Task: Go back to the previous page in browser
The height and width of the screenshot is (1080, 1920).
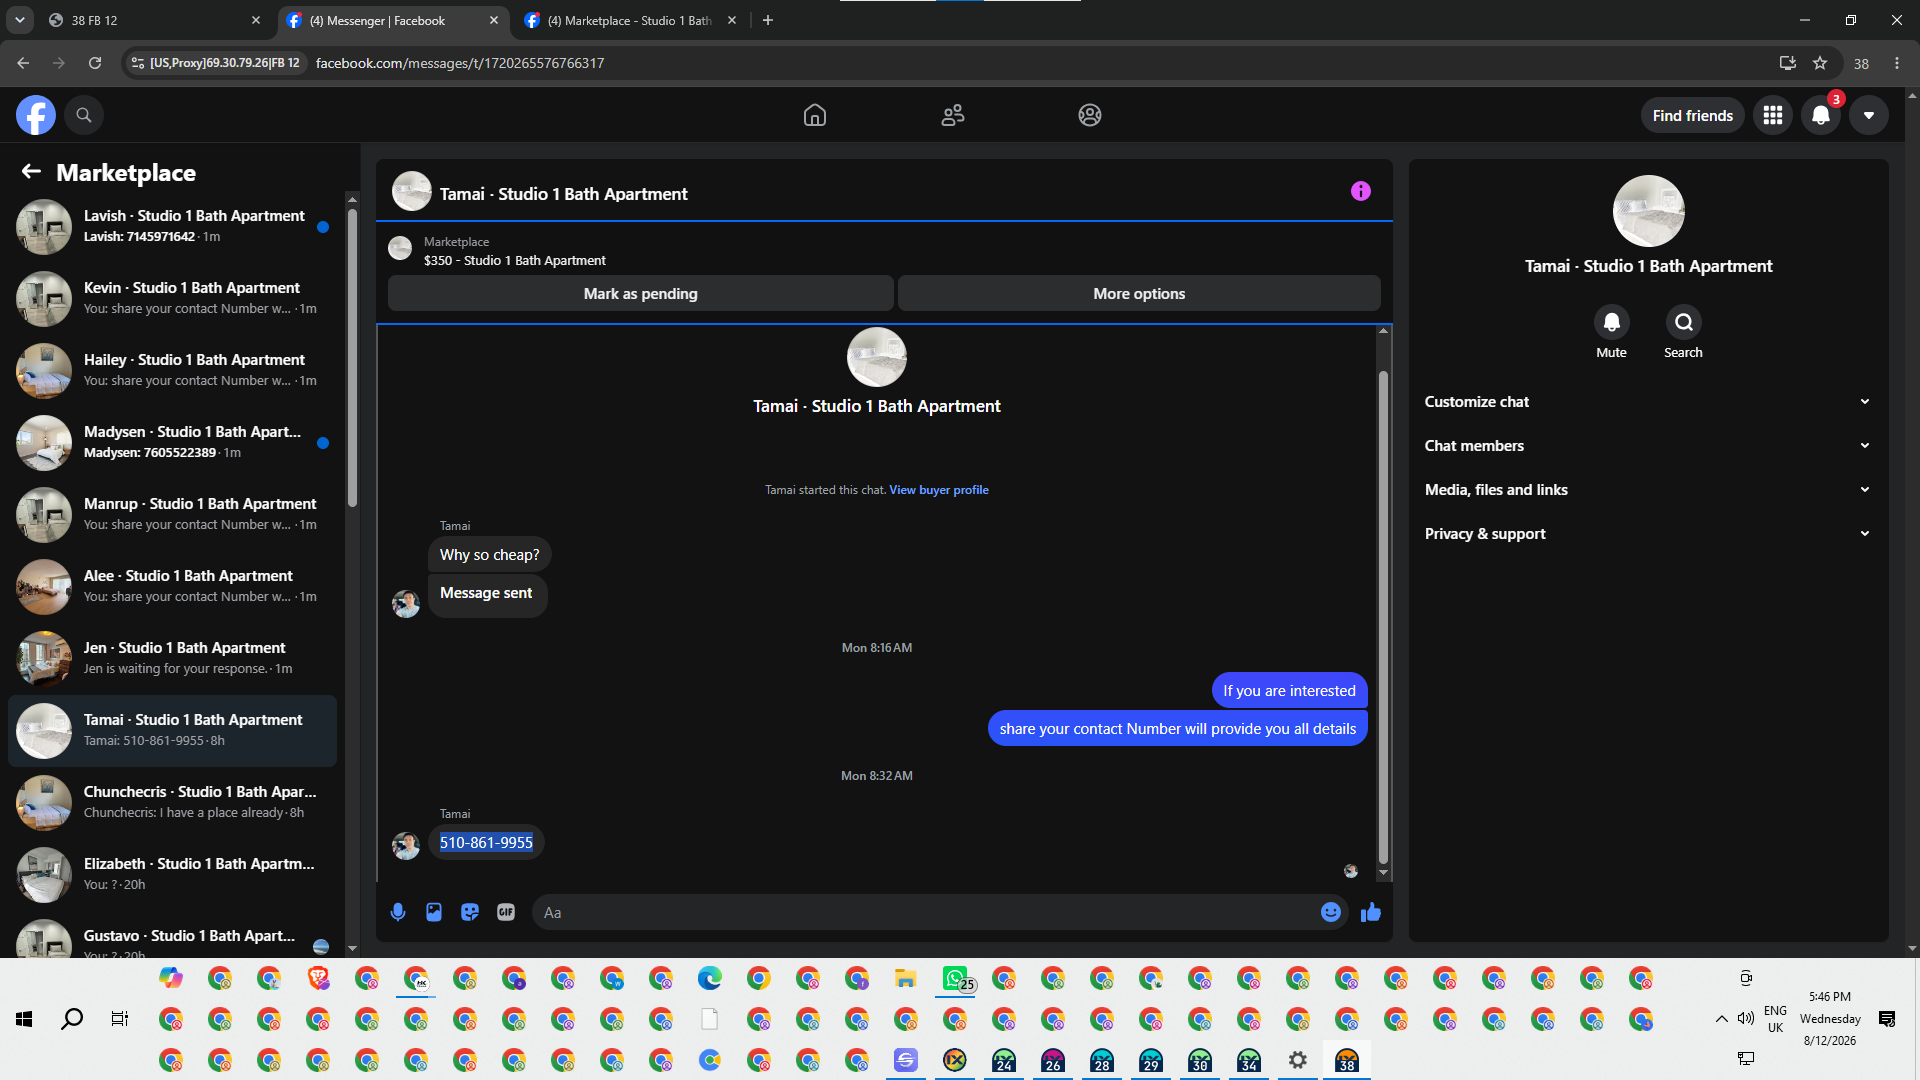Action: (23, 63)
